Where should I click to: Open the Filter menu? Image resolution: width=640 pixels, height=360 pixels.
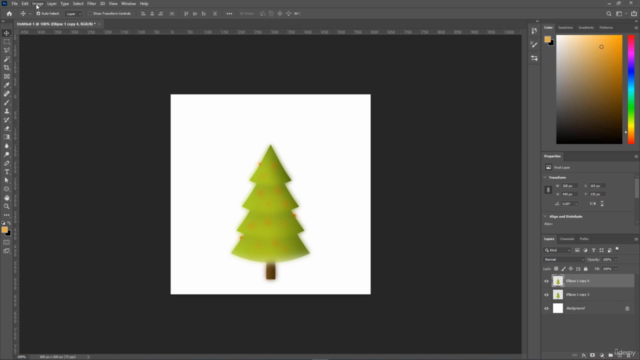91,4
